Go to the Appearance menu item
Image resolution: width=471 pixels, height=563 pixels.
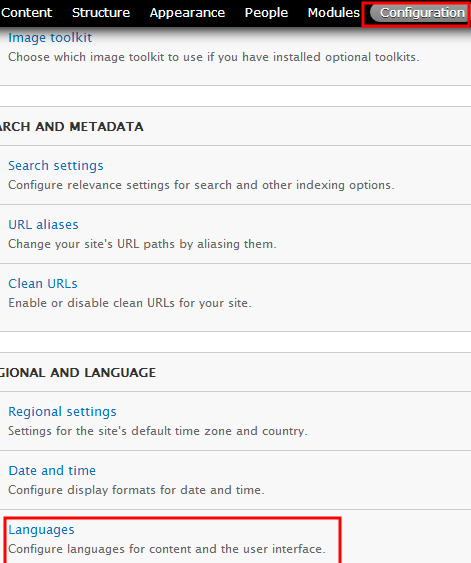click(x=187, y=13)
